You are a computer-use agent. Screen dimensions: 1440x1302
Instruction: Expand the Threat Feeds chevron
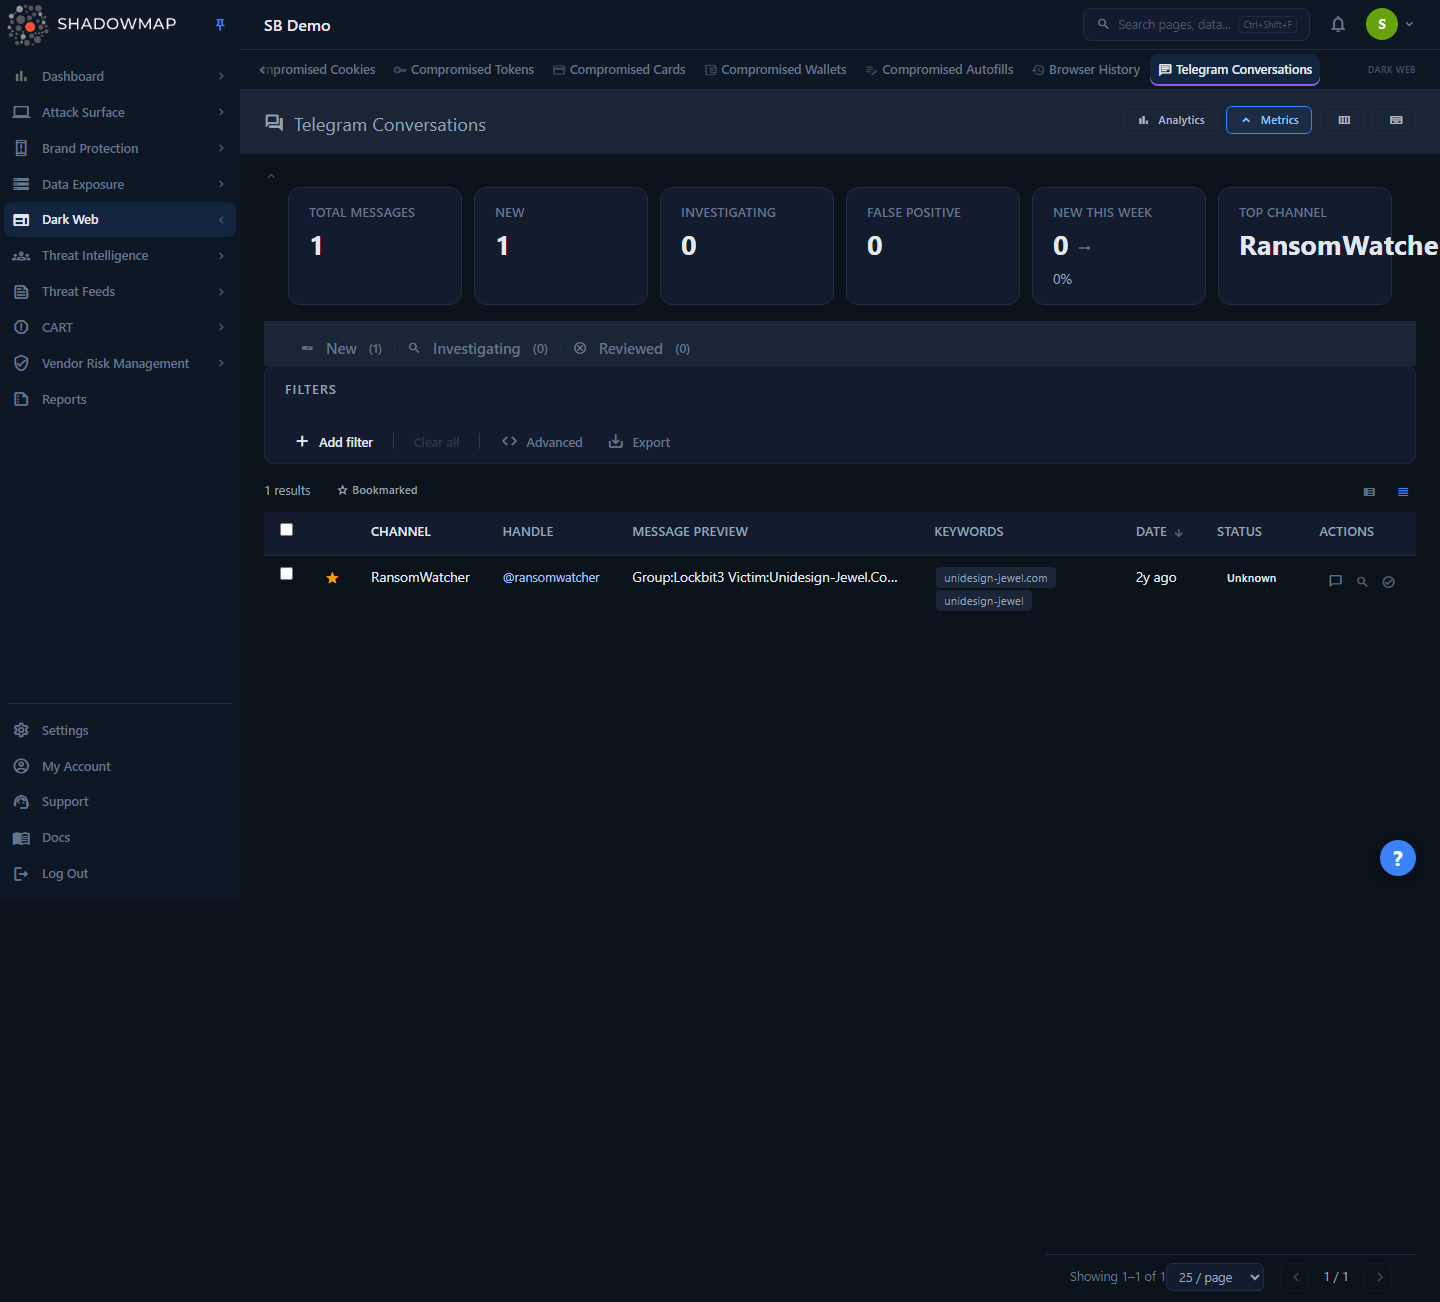pos(221,292)
